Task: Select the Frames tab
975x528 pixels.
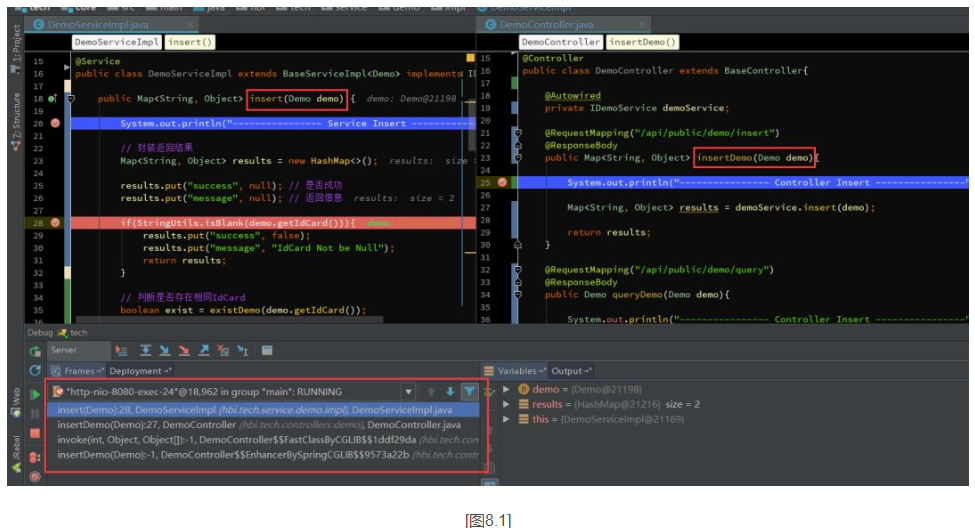Action: pyautogui.click(x=77, y=371)
